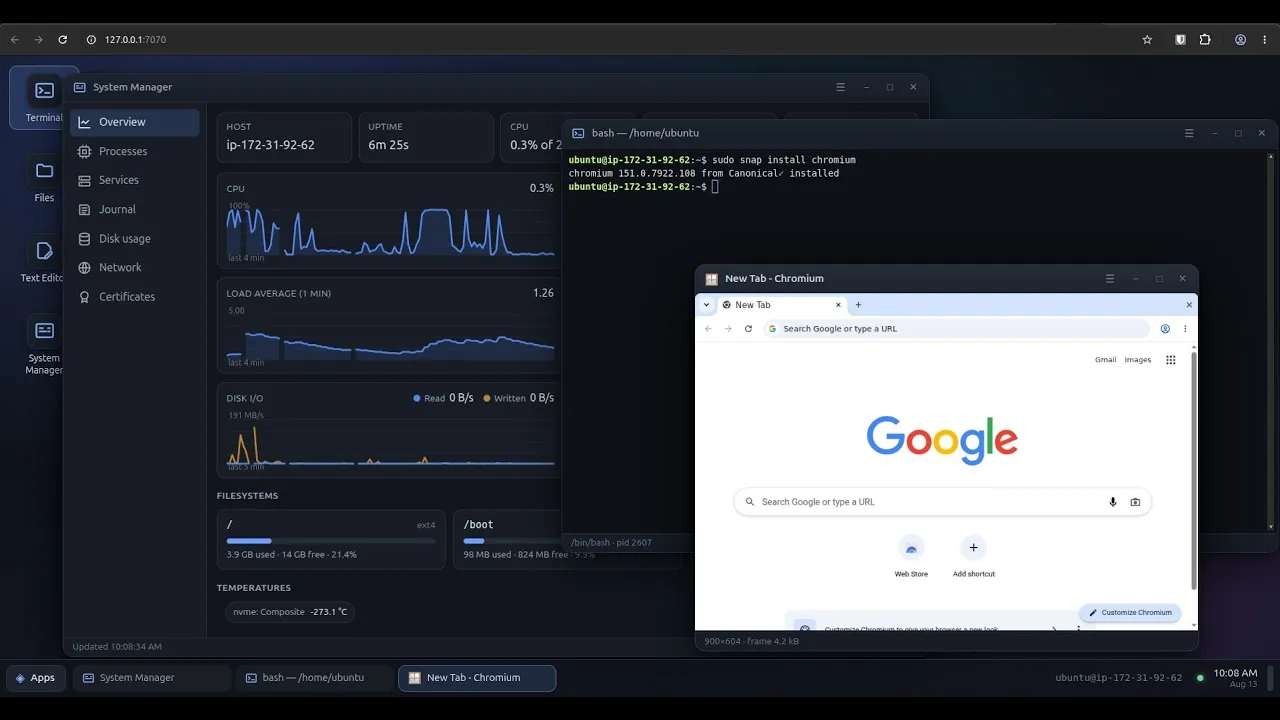
Task: Expand Chromium tab search chevron
Action: [706, 305]
